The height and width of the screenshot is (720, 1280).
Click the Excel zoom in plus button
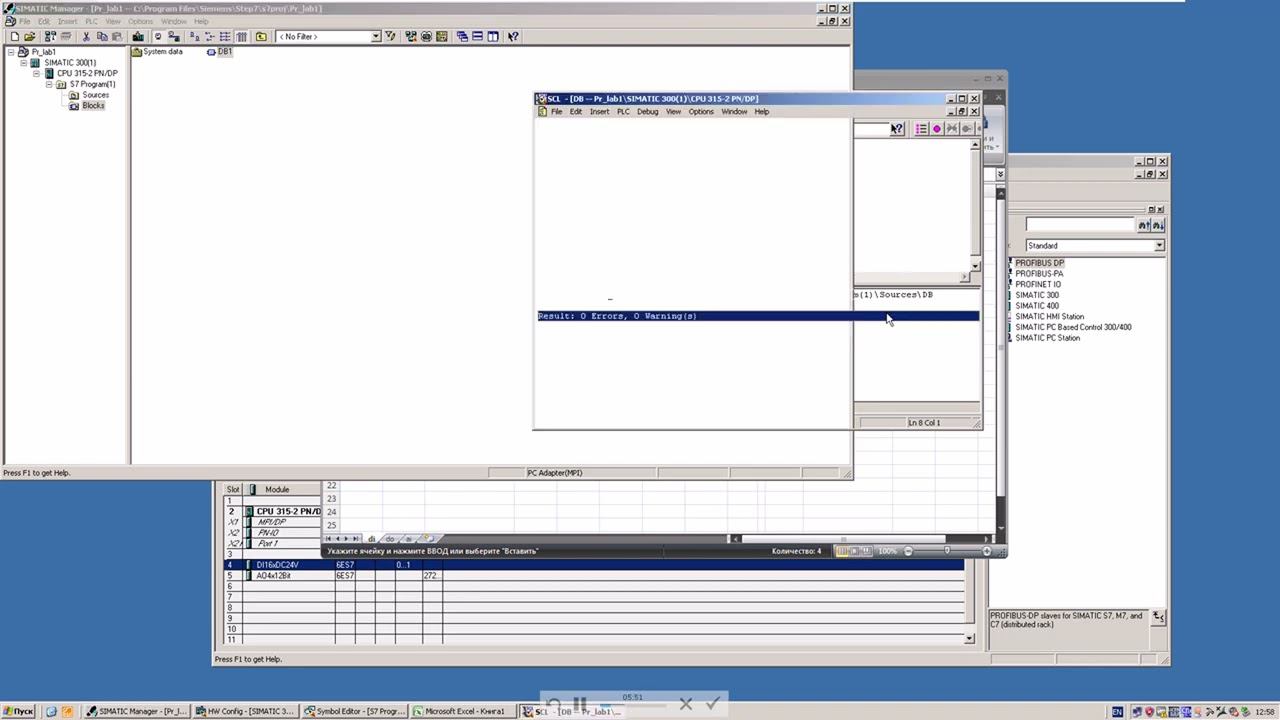point(986,551)
